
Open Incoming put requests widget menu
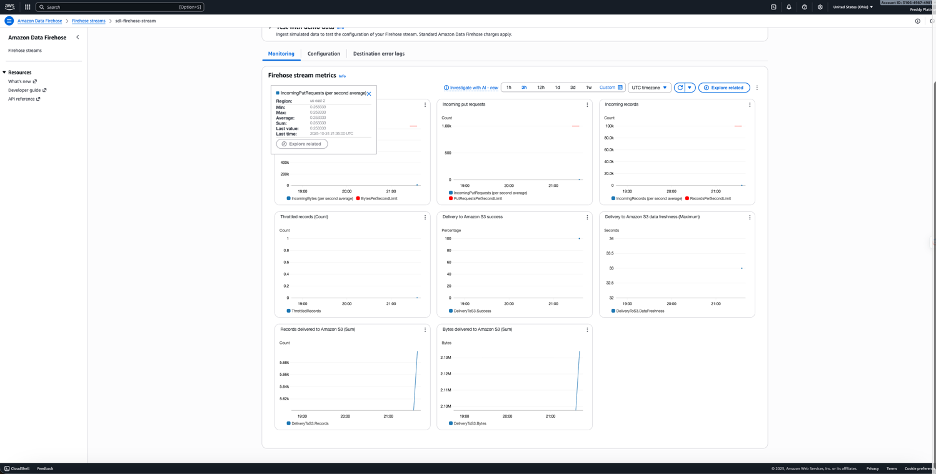[x=587, y=104]
